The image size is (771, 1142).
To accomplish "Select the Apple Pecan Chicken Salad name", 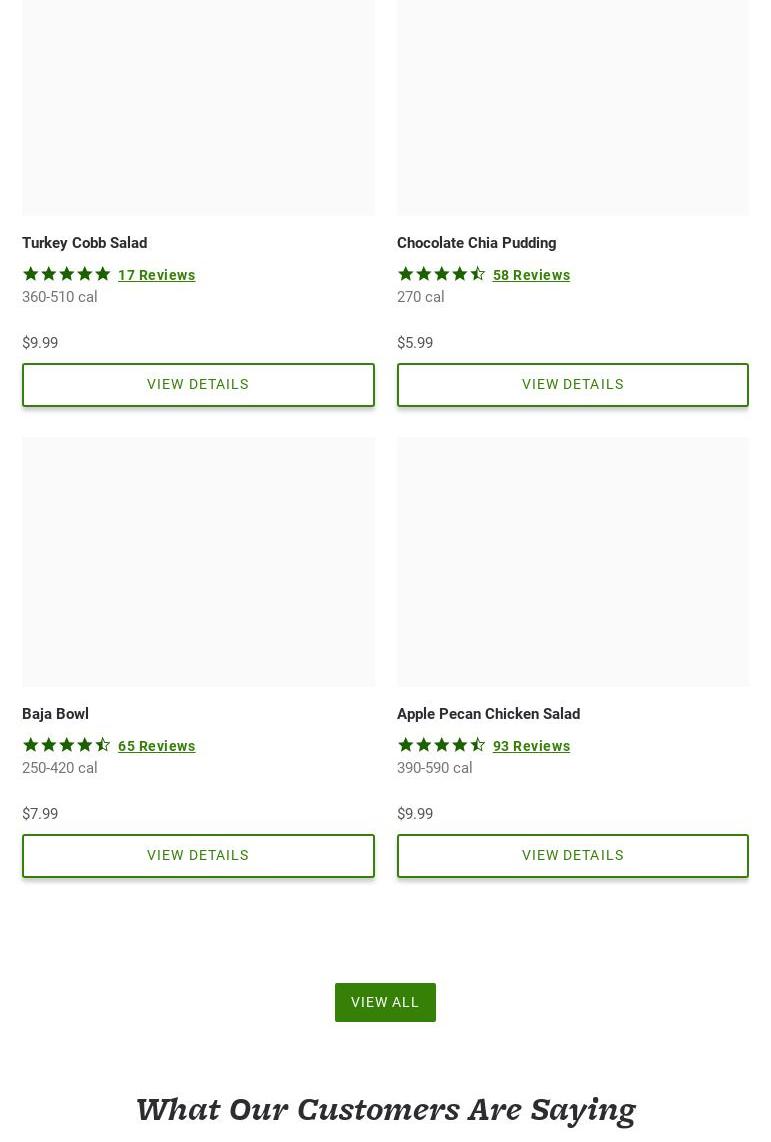I will pos(488,714).
